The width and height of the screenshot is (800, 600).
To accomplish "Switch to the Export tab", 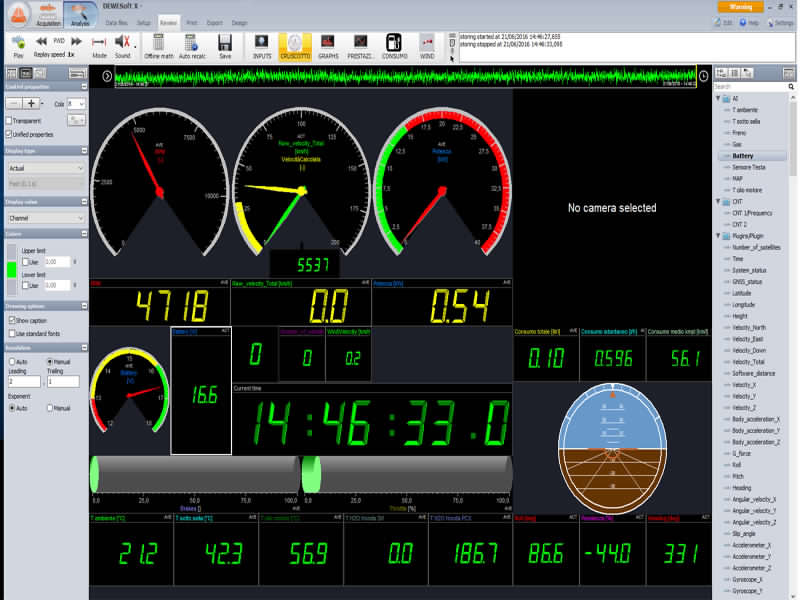I will pos(214,21).
